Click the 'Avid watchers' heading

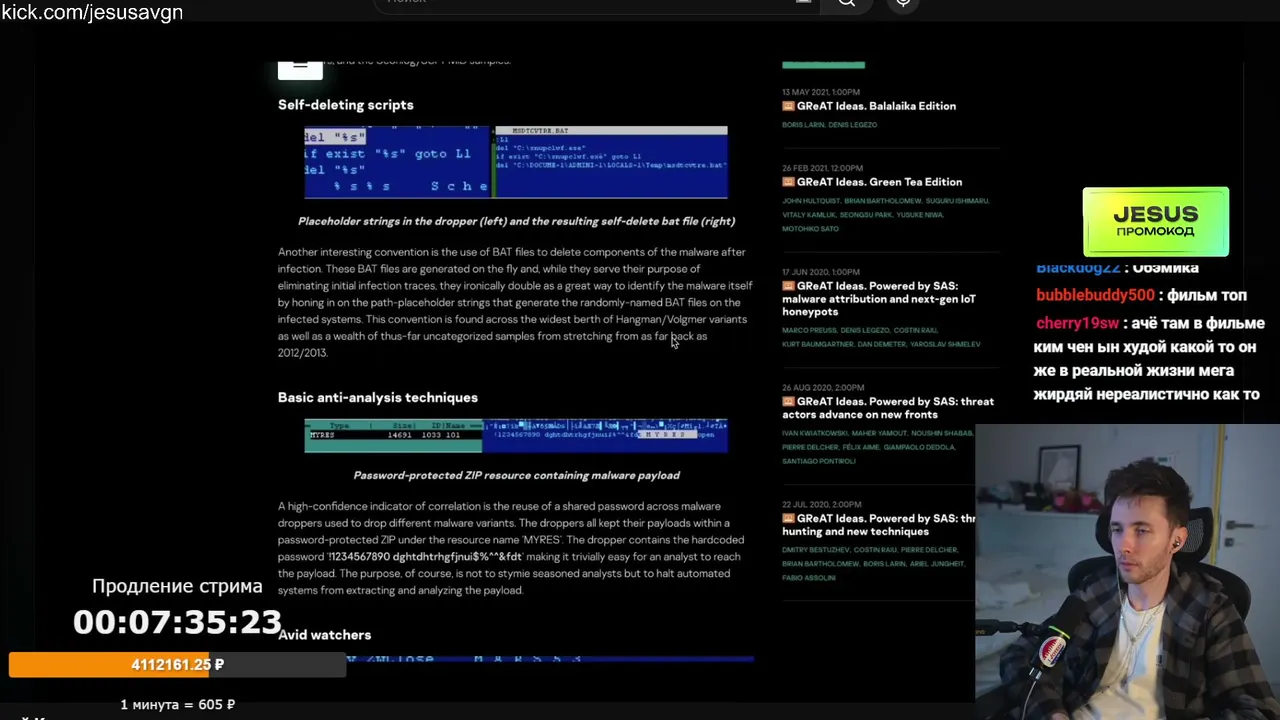click(x=324, y=635)
